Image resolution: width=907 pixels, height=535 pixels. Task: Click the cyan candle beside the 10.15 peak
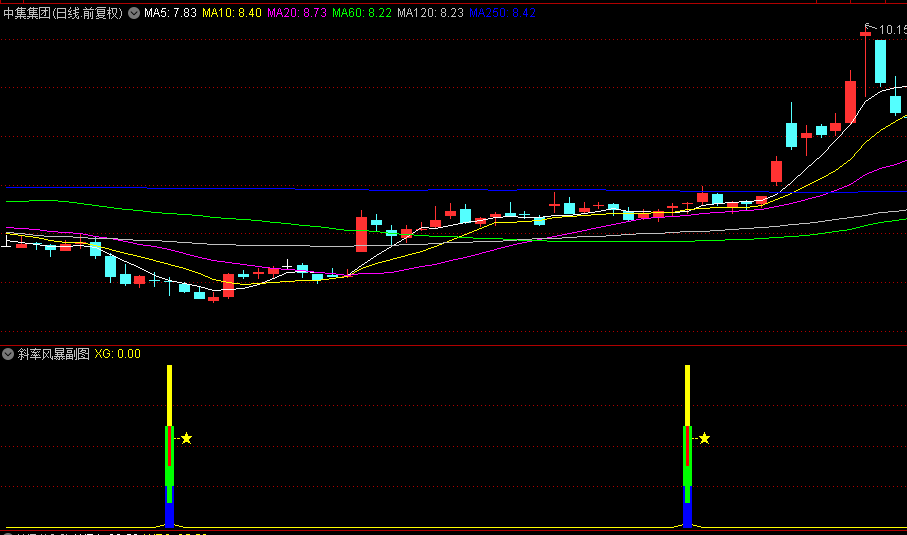pos(880,62)
